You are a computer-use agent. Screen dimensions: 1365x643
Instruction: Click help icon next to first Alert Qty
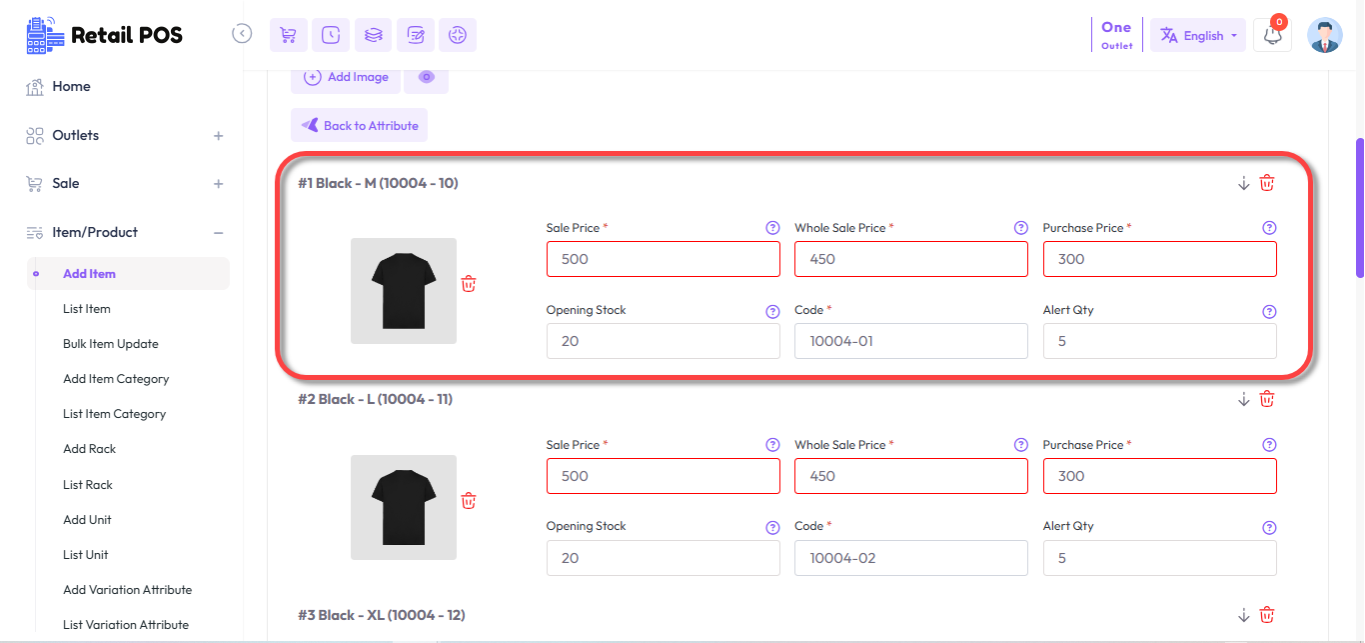[x=1269, y=311]
